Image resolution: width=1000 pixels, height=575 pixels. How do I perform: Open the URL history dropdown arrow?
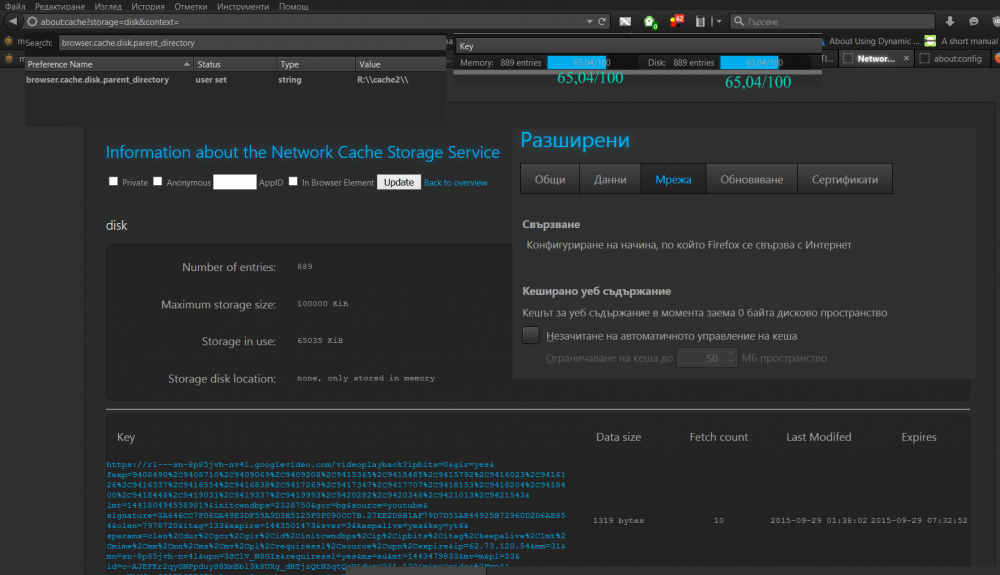[589, 22]
